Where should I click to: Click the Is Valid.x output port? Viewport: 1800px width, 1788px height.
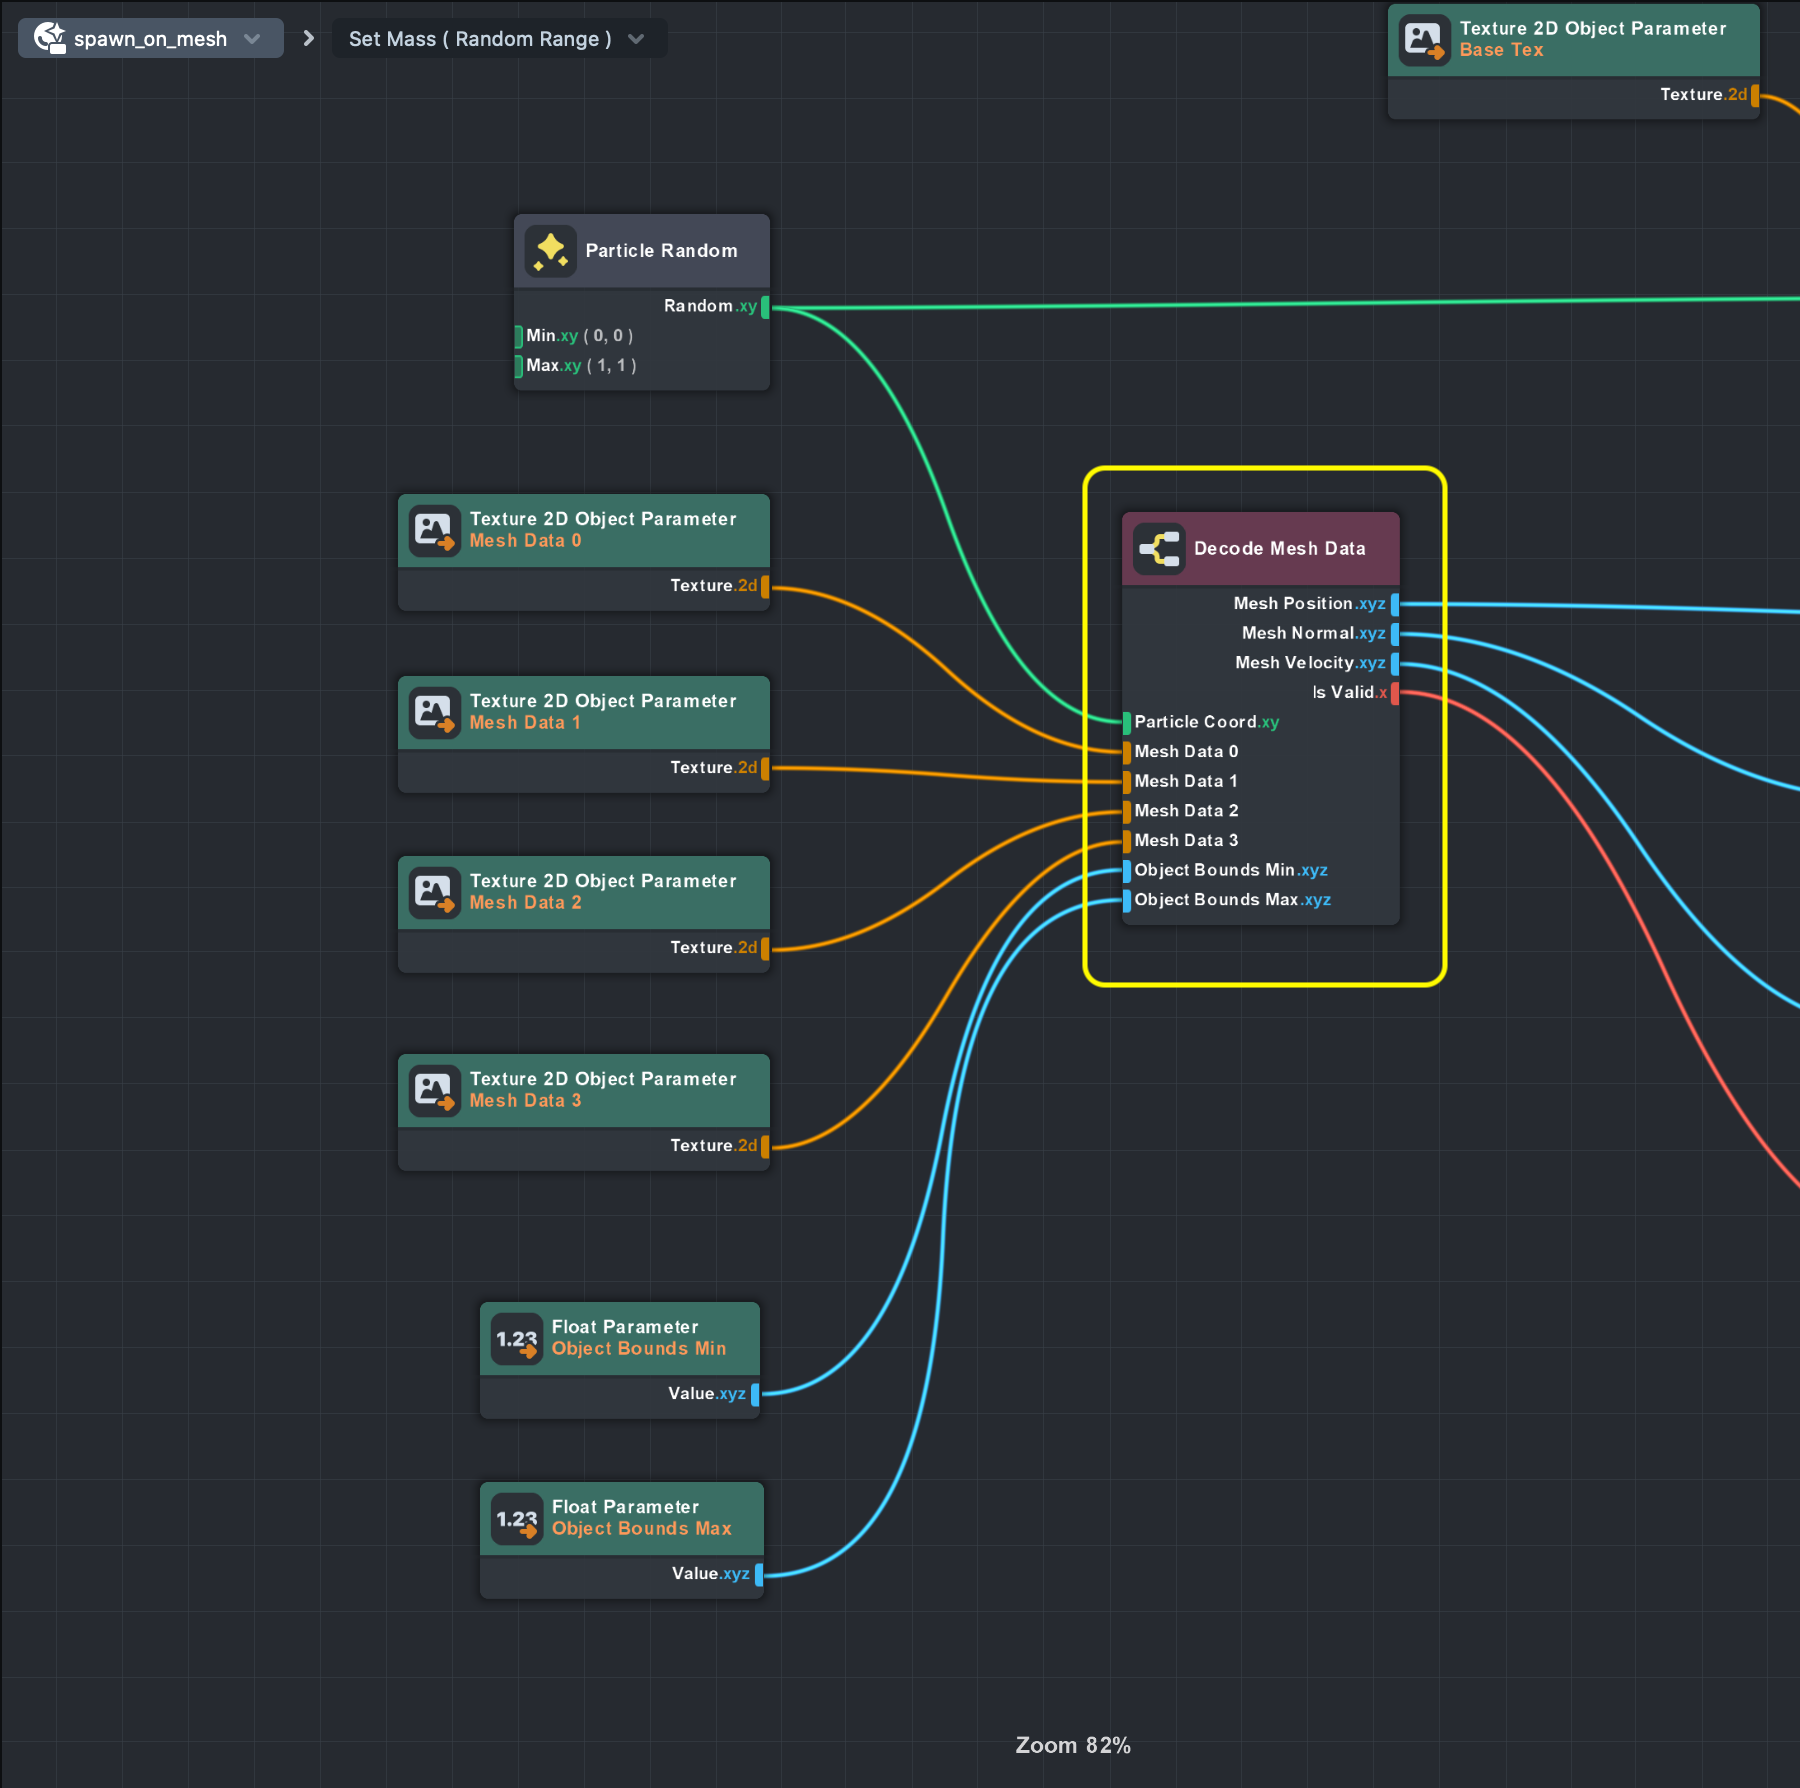click(x=1394, y=693)
